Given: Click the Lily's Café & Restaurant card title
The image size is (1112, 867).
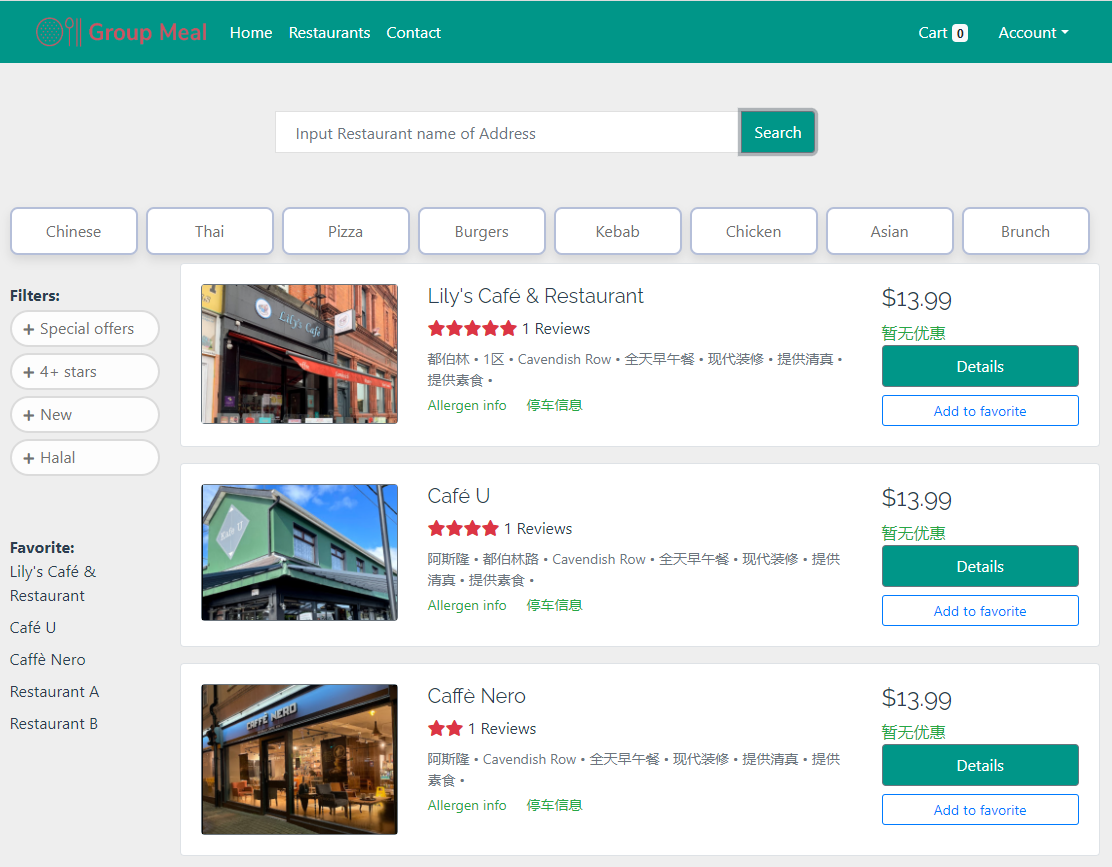Looking at the screenshot, I should tap(535, 296).
